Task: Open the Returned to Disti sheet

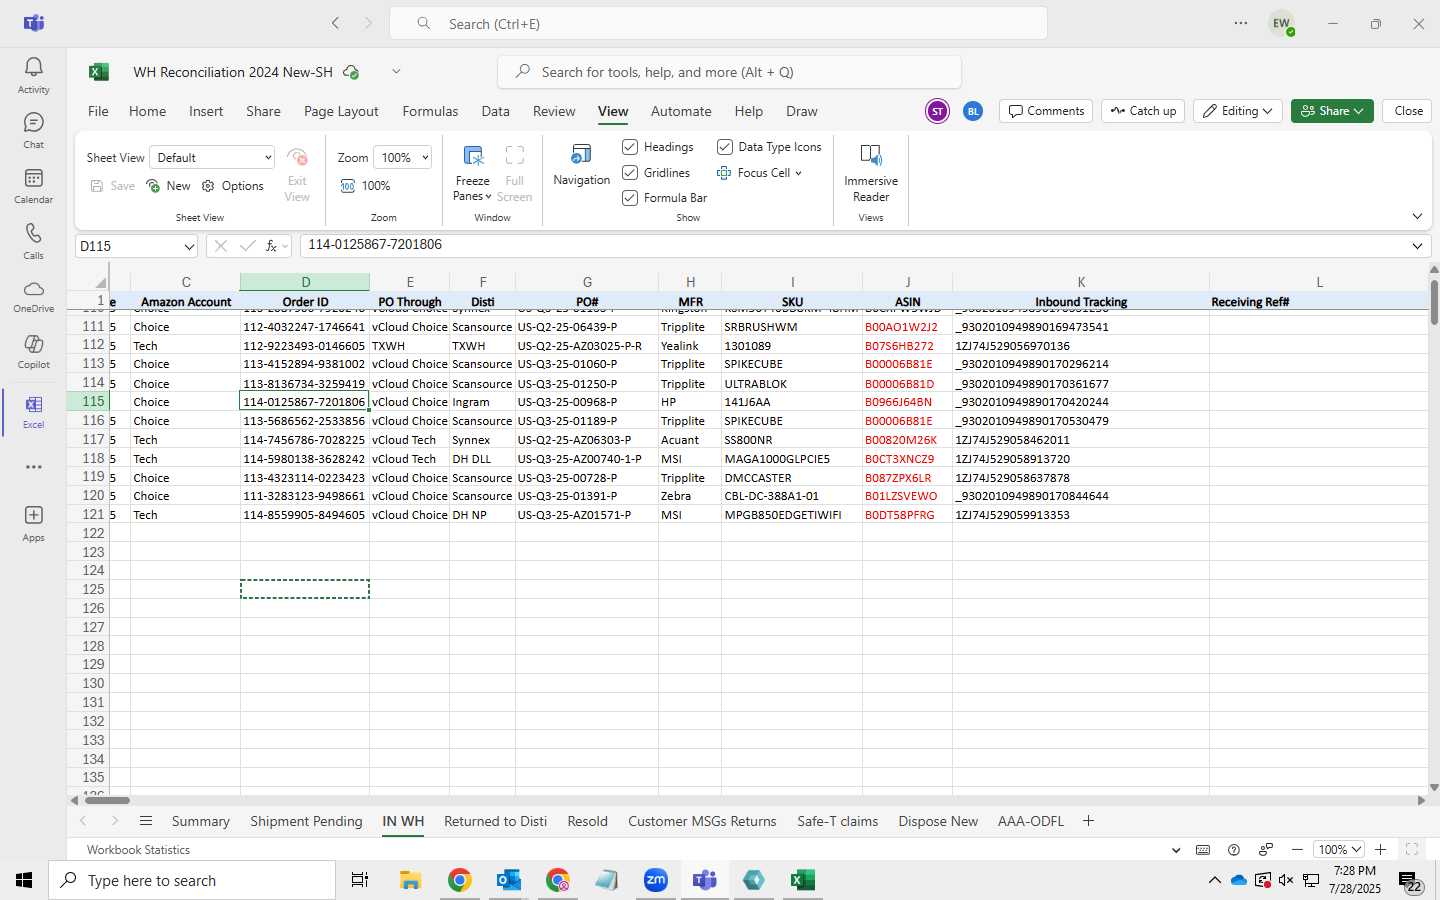Action: pos(495,821)
